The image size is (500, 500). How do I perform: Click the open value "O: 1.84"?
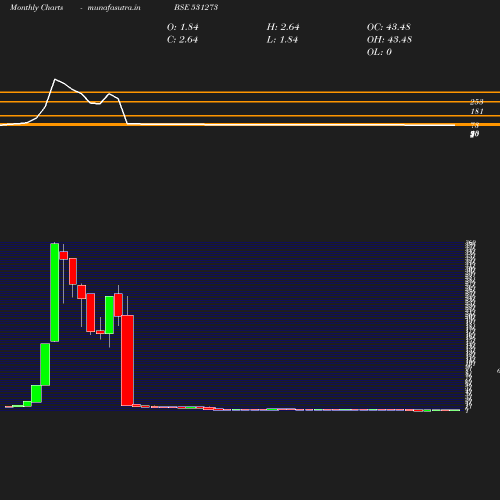pos(182,27)
